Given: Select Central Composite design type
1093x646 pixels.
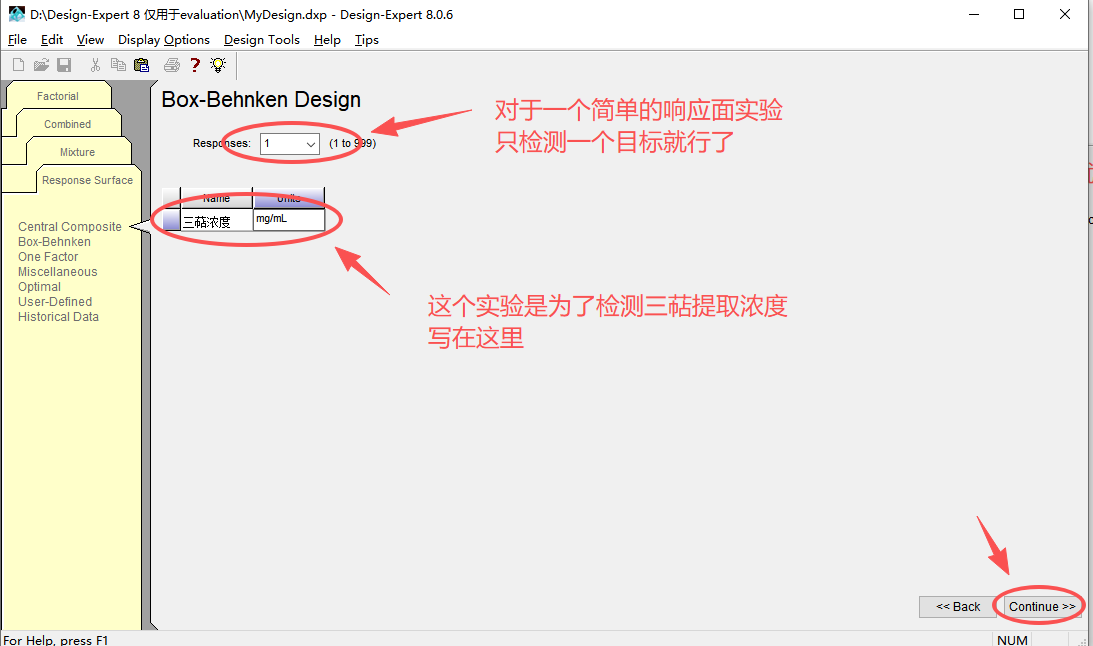Looking at the screenshot, I should (x=70, y=227).
